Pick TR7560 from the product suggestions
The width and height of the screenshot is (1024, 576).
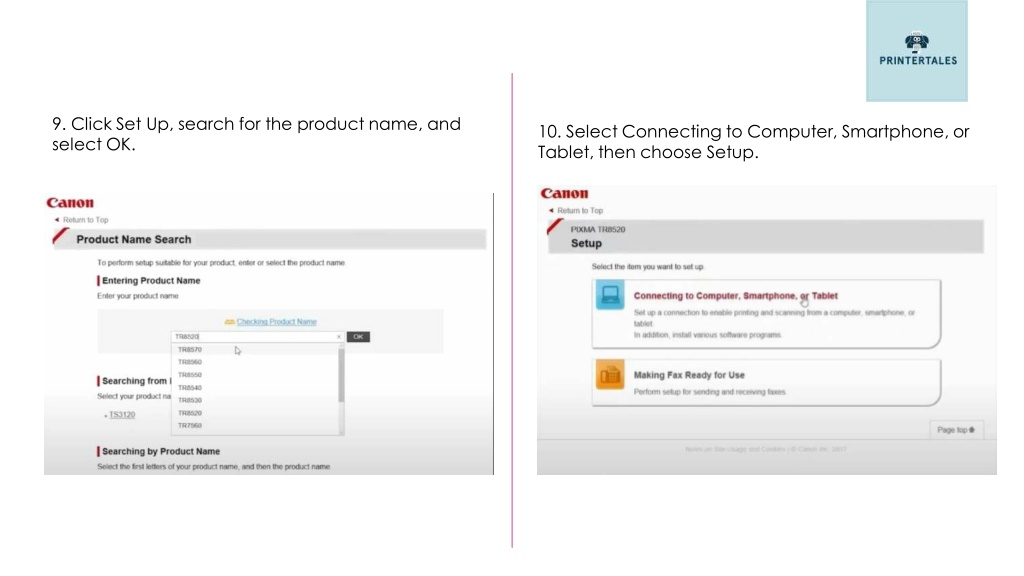coord(190,425)
